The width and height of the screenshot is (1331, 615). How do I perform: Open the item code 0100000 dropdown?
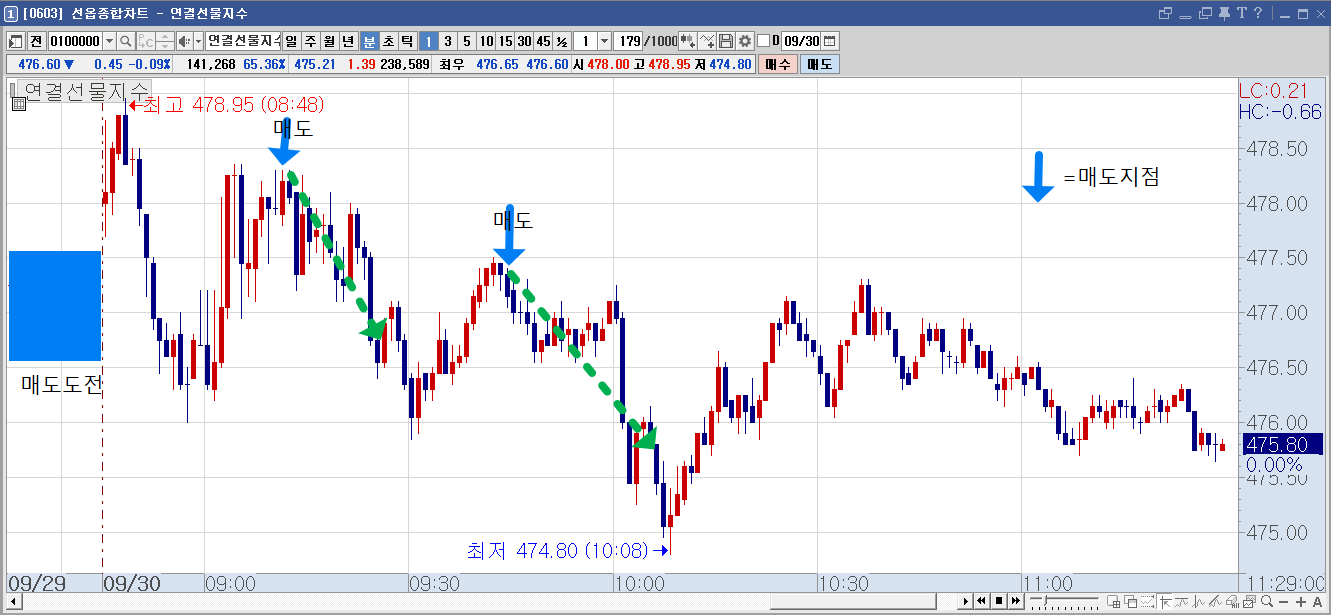(x=108, y=41)
